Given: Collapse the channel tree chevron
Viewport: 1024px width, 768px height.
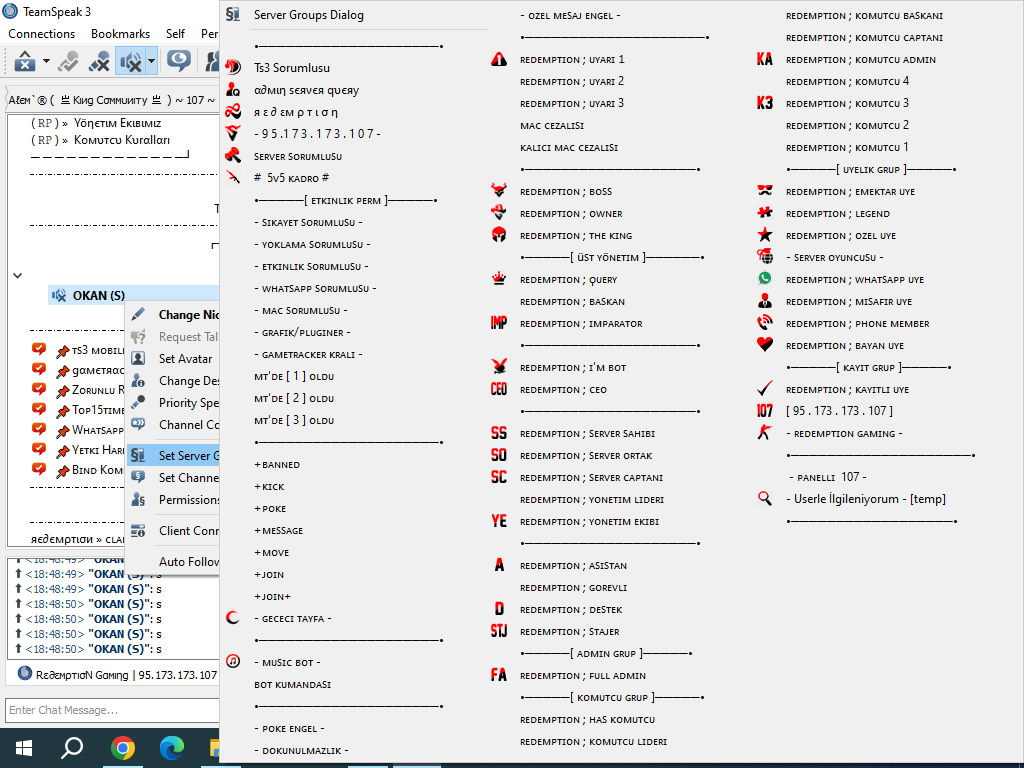Looking at the screenshot, I should [x=18, y=276].
